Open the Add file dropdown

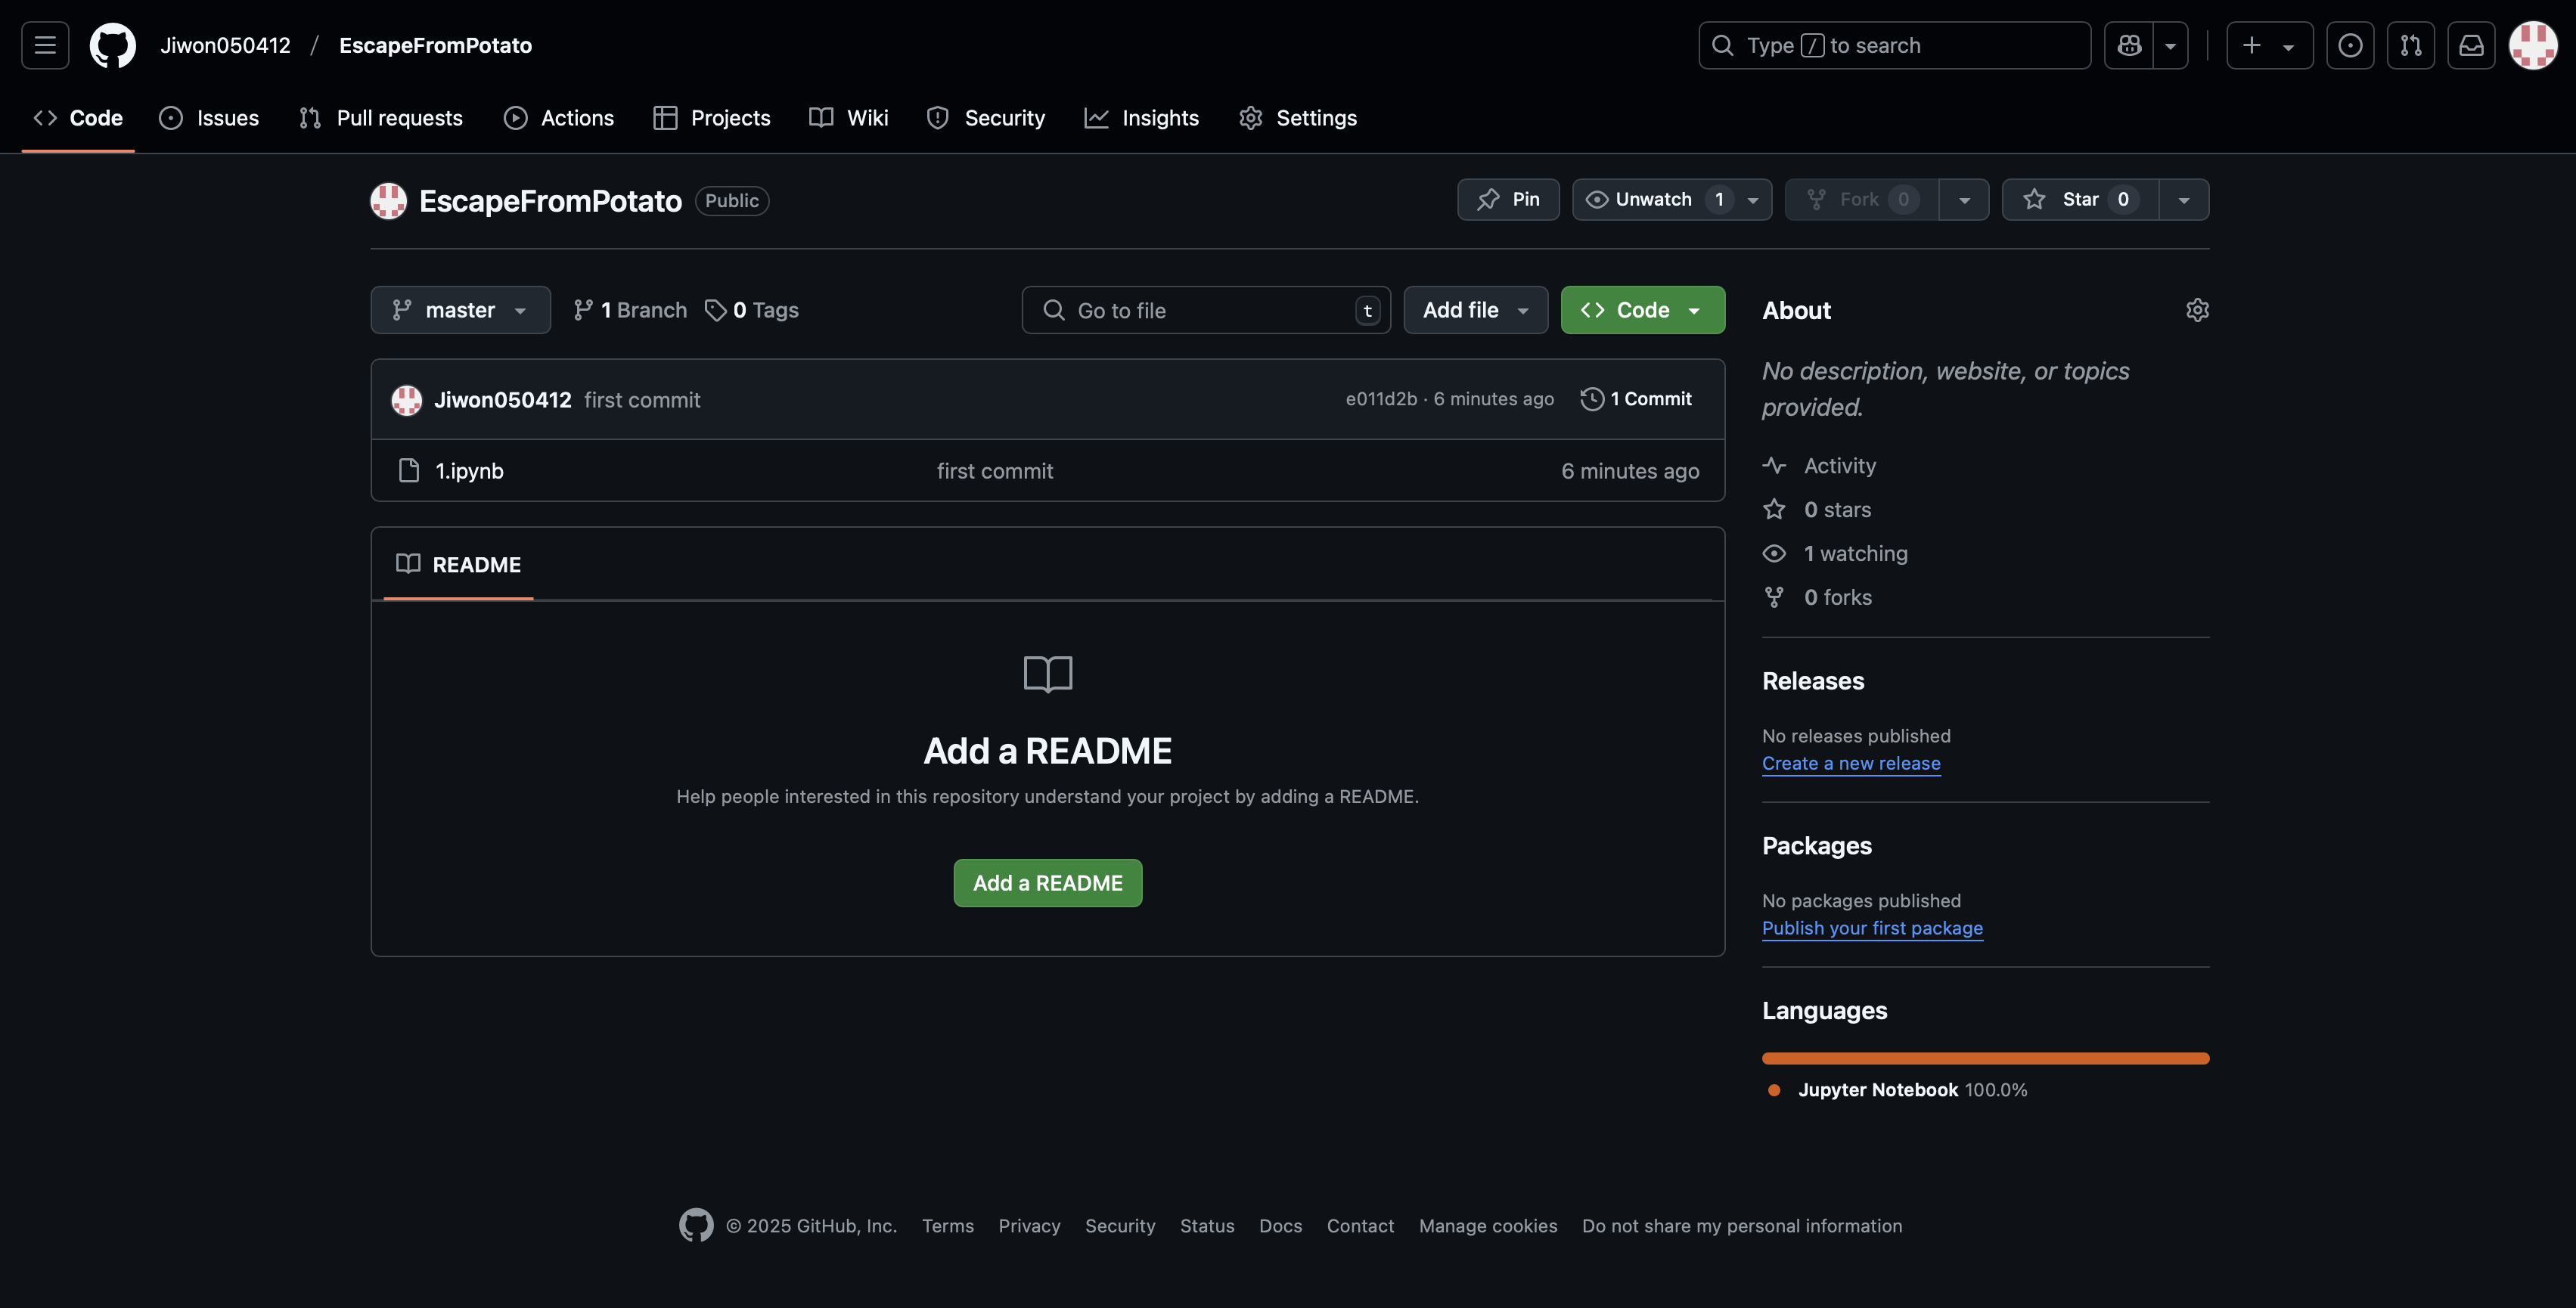click(x=1475, y=310)
